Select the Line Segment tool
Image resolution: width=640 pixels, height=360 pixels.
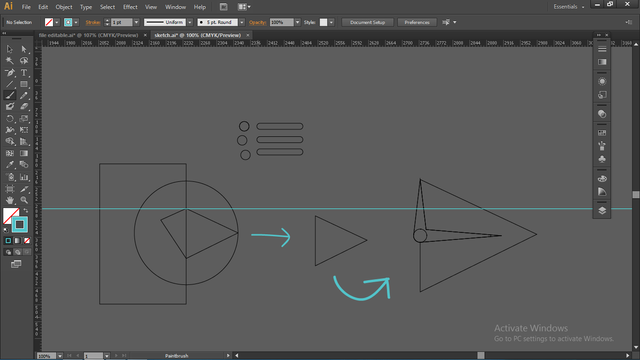tap(10, 84)
